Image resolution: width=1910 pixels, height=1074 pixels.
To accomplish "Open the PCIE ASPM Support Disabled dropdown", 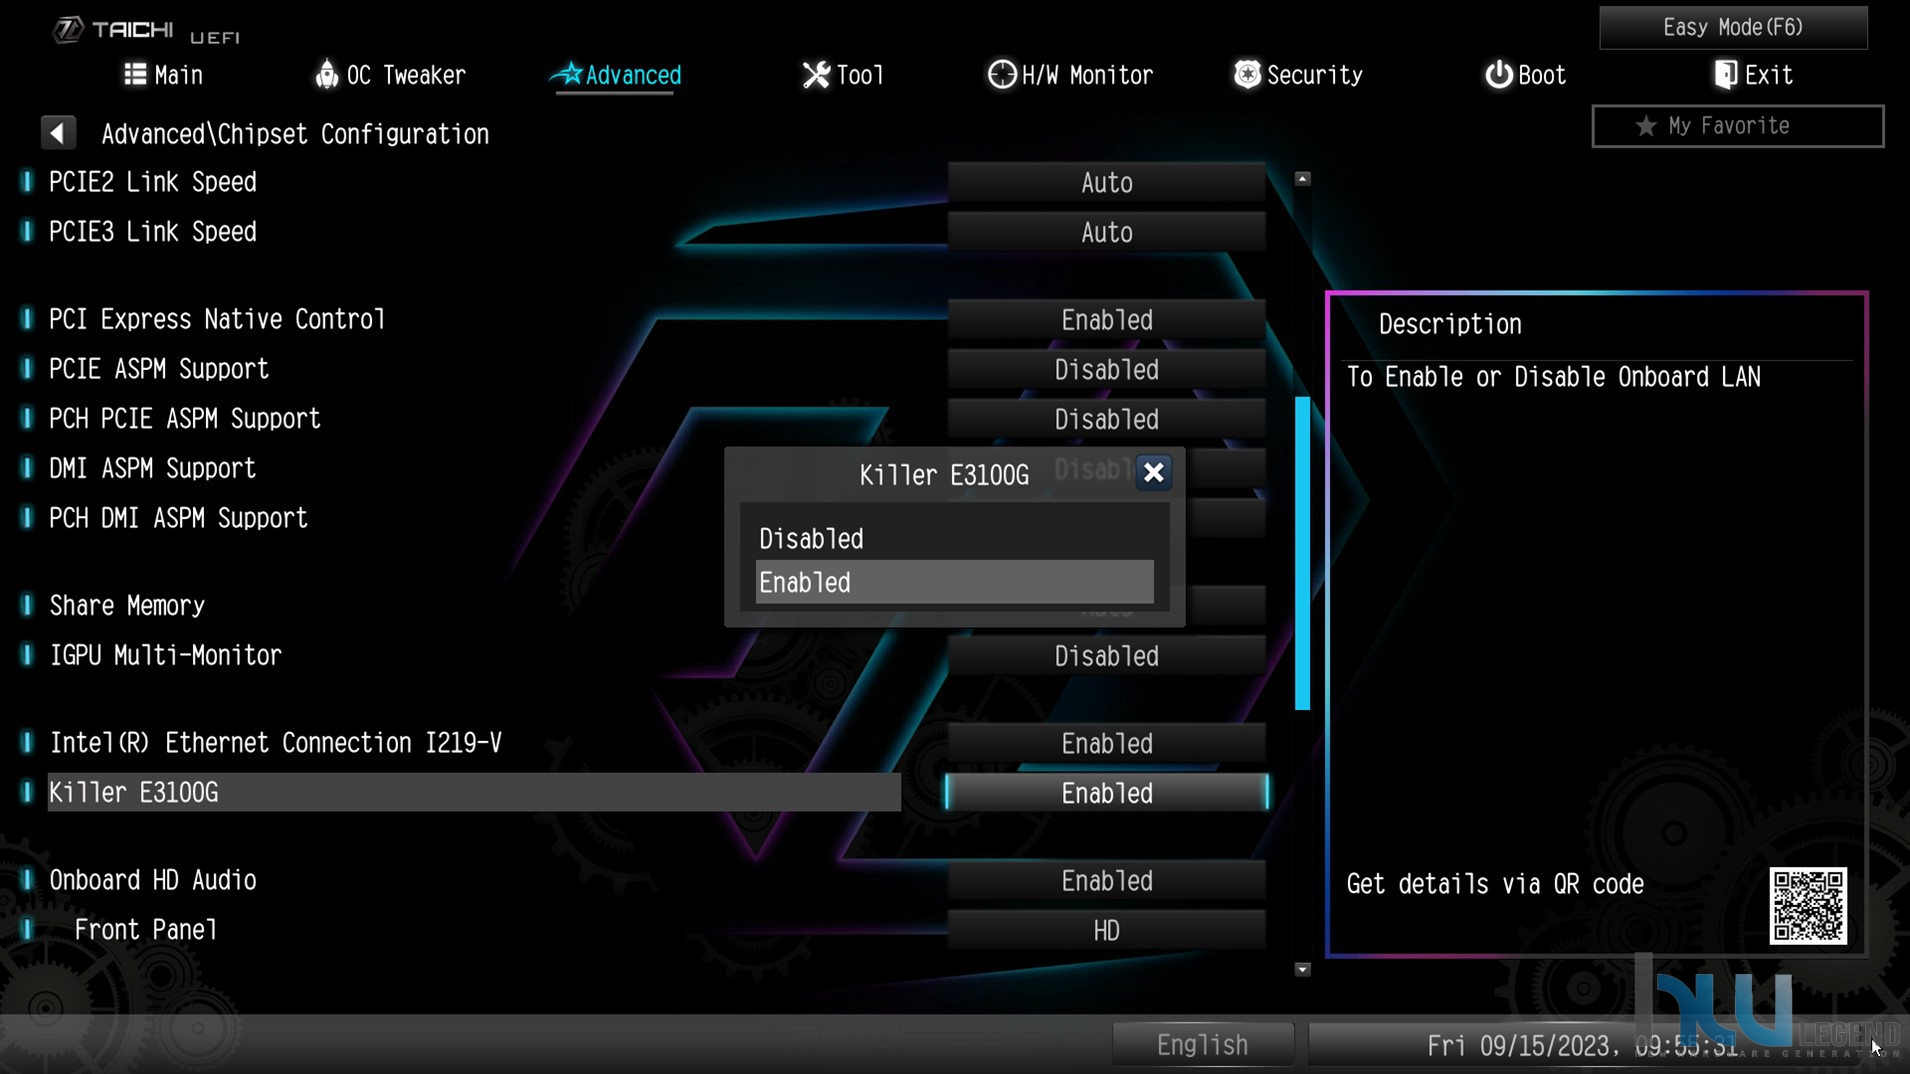I will 1106,370.
